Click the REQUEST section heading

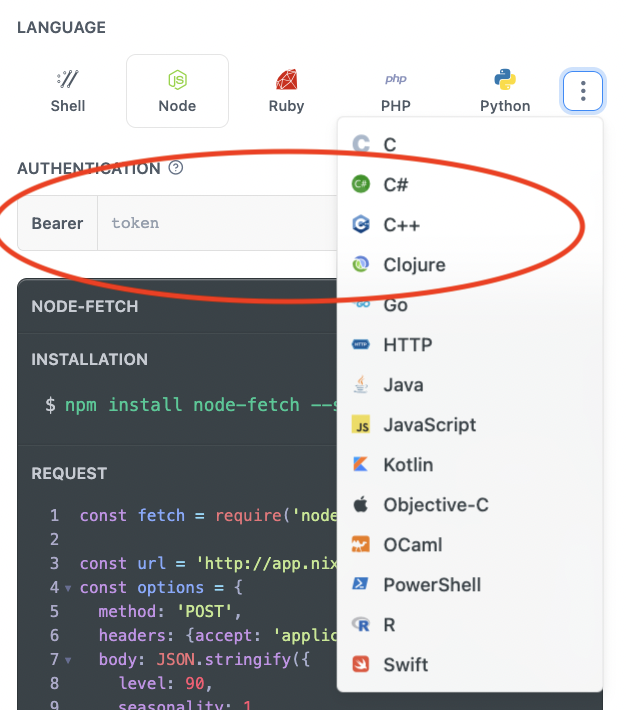(69, 474)
